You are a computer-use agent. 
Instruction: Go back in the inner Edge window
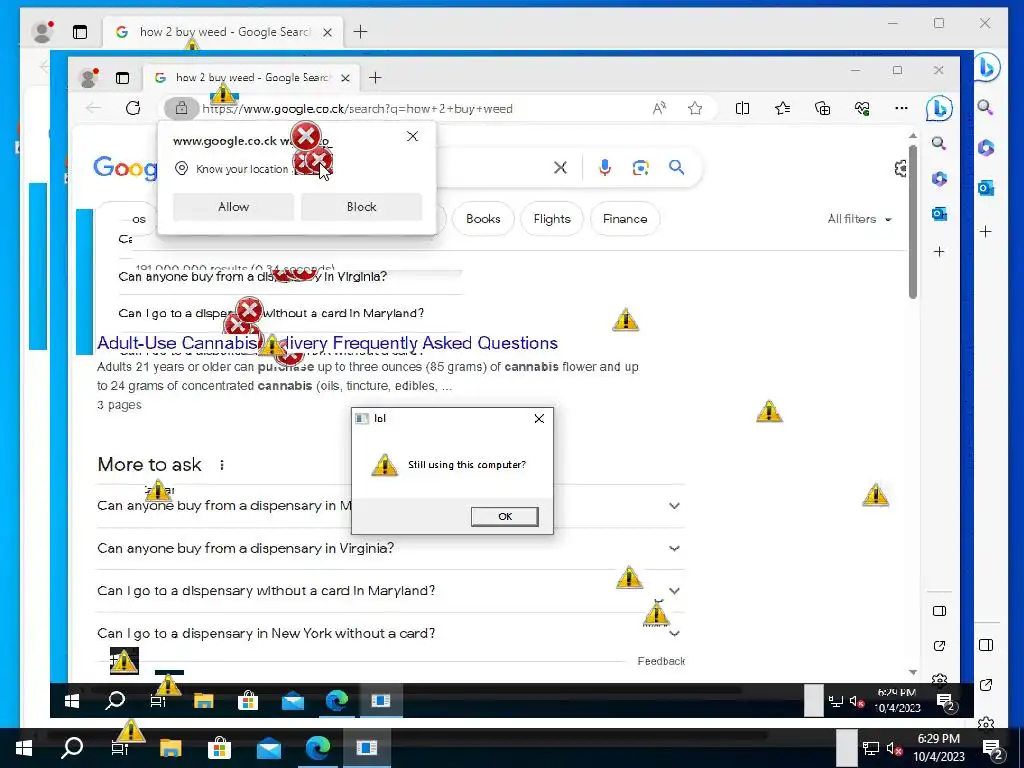[93, 108]
